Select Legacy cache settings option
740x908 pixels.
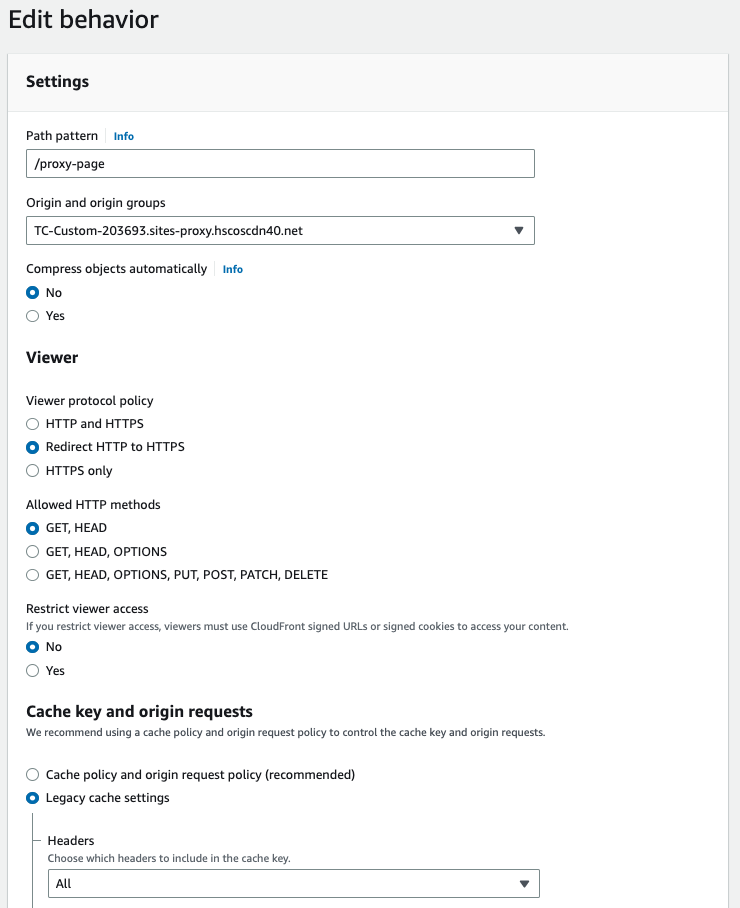click(32, 797)
